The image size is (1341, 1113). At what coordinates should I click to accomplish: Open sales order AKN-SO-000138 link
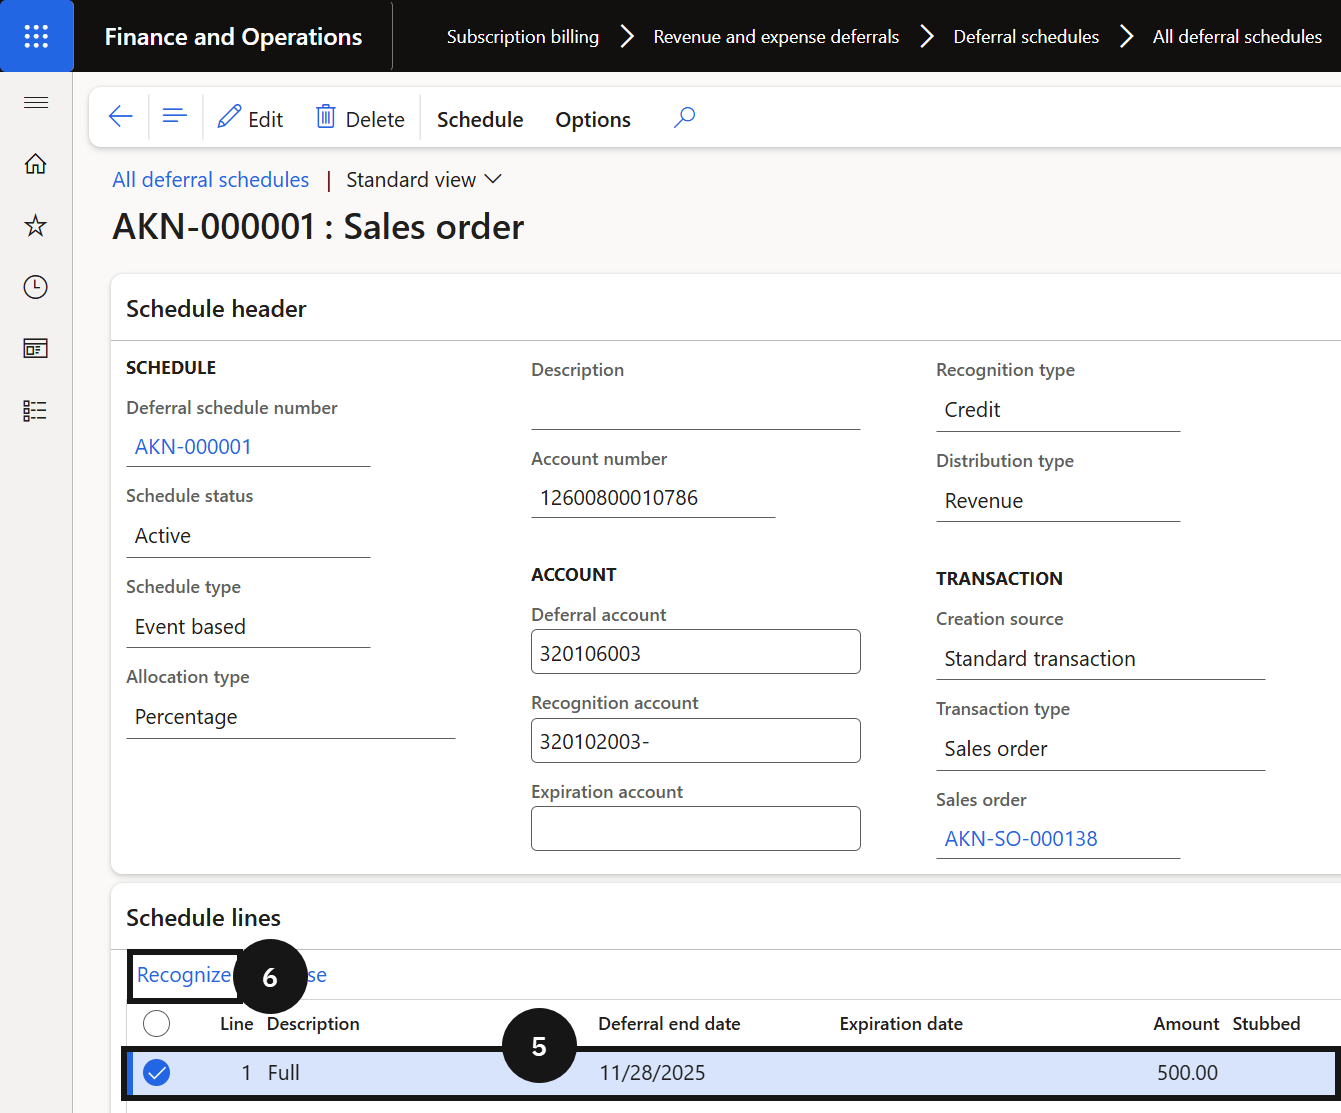(x=1021, y=839)
